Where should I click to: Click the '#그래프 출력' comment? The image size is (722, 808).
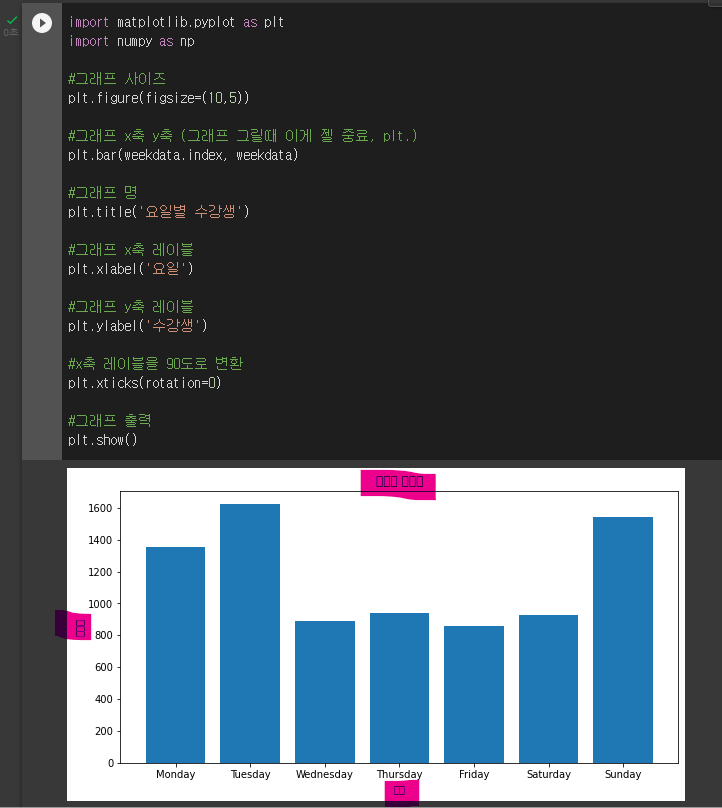coord(109,420)
